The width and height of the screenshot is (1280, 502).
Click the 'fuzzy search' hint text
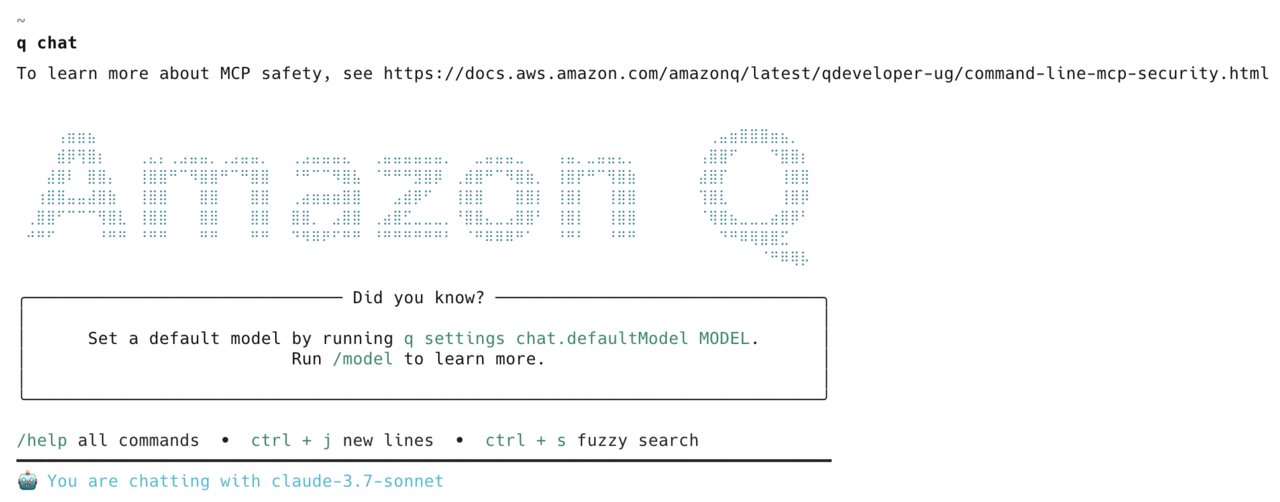pyautogui.click(x=638, y=440)
